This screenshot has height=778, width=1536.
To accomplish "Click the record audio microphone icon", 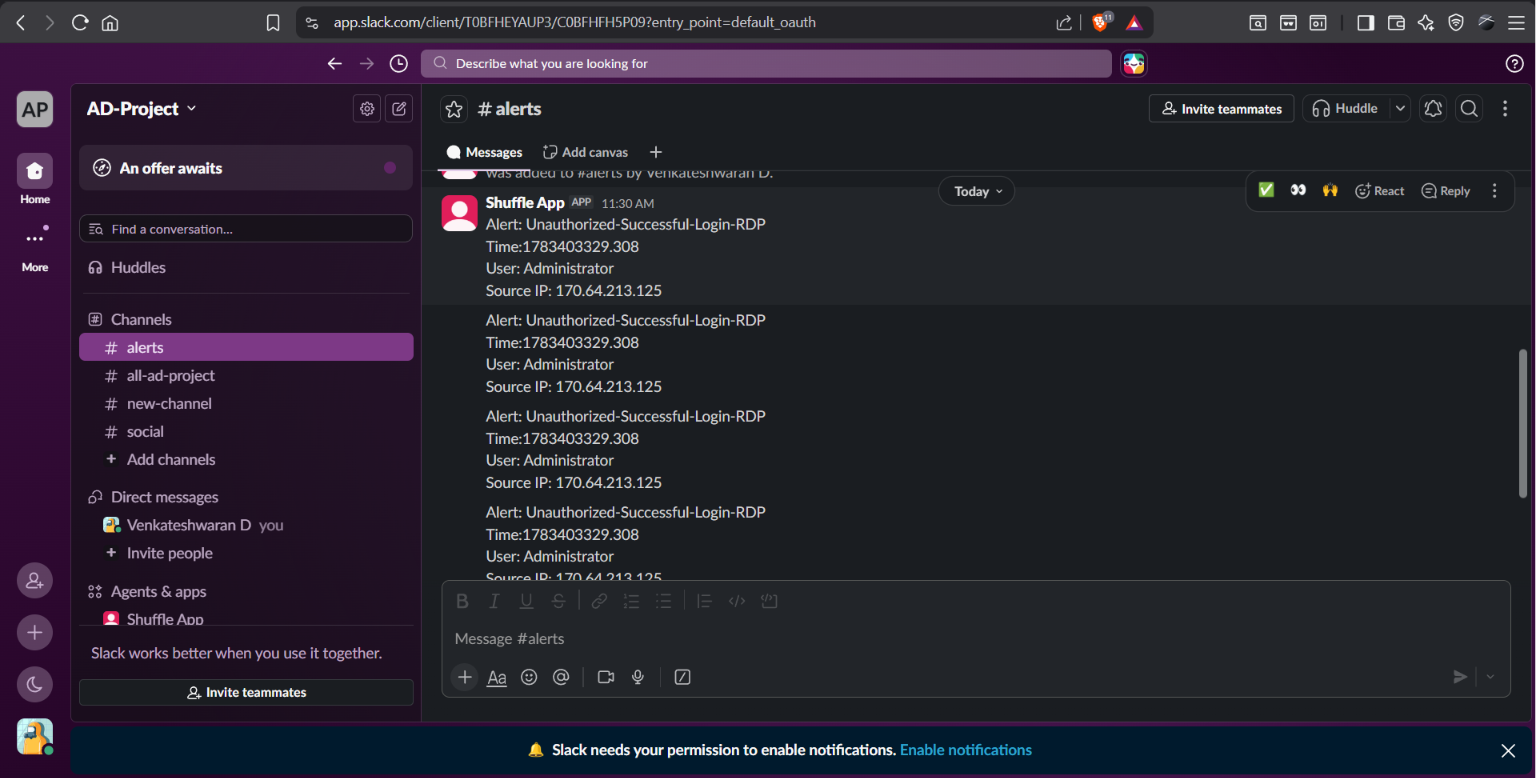I will [x=637, y=677].
